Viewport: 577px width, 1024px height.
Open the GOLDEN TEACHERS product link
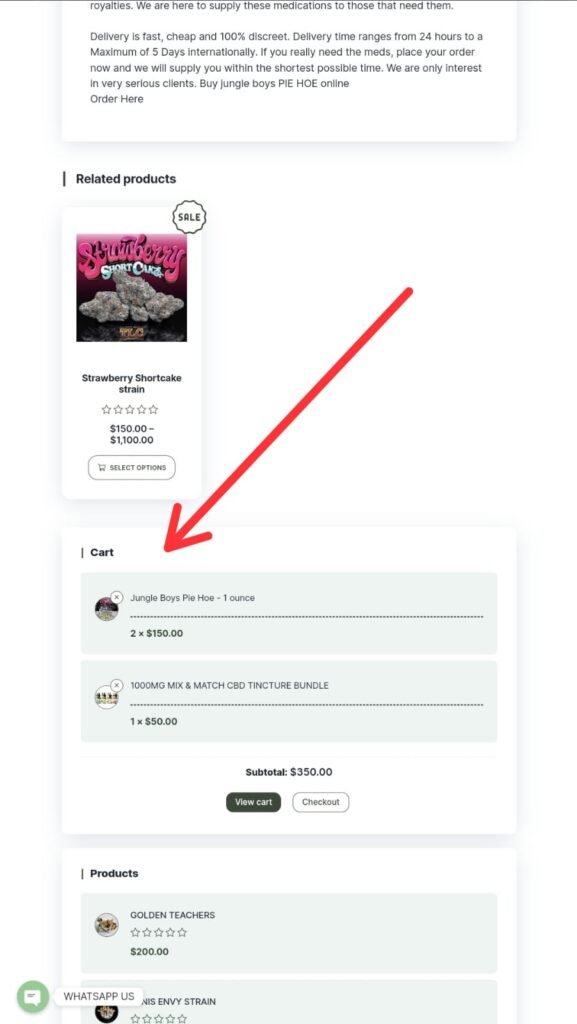point(172,915)
